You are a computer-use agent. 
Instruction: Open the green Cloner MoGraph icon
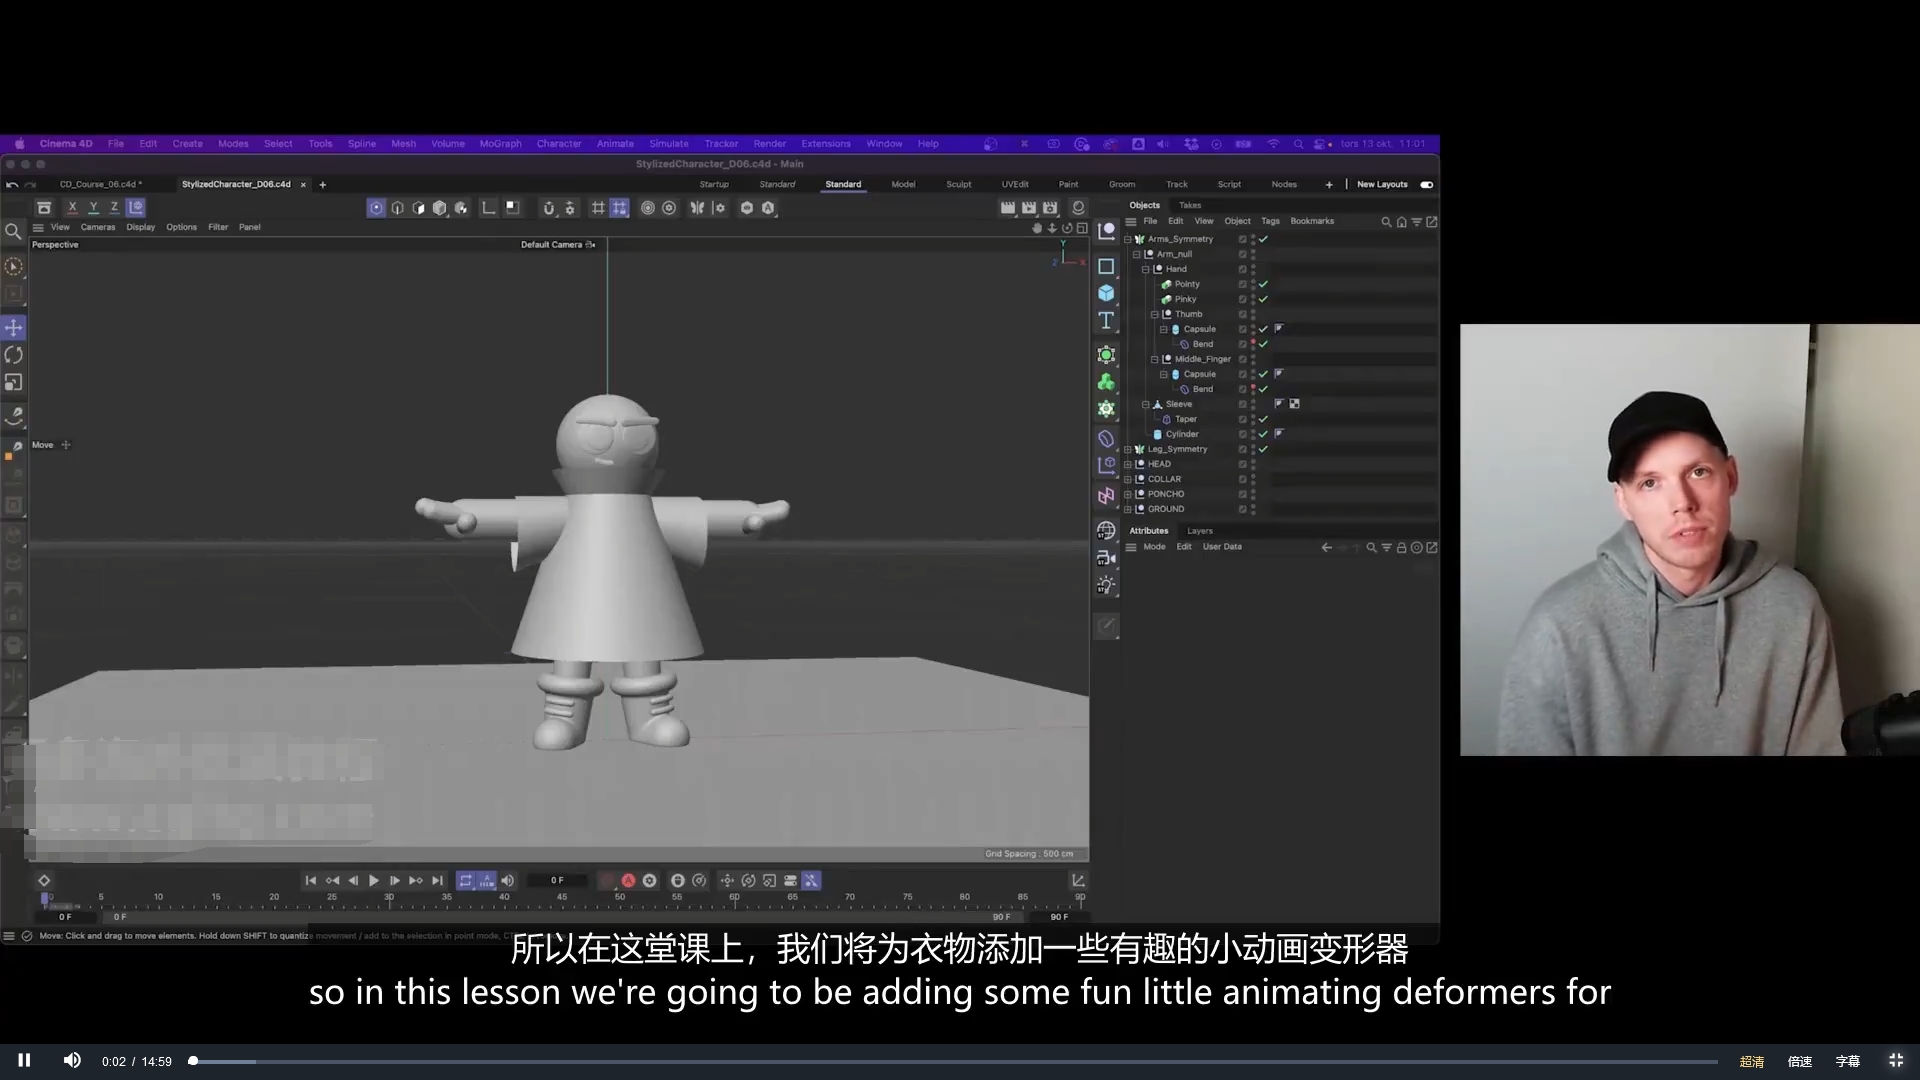coord(1106,382)
